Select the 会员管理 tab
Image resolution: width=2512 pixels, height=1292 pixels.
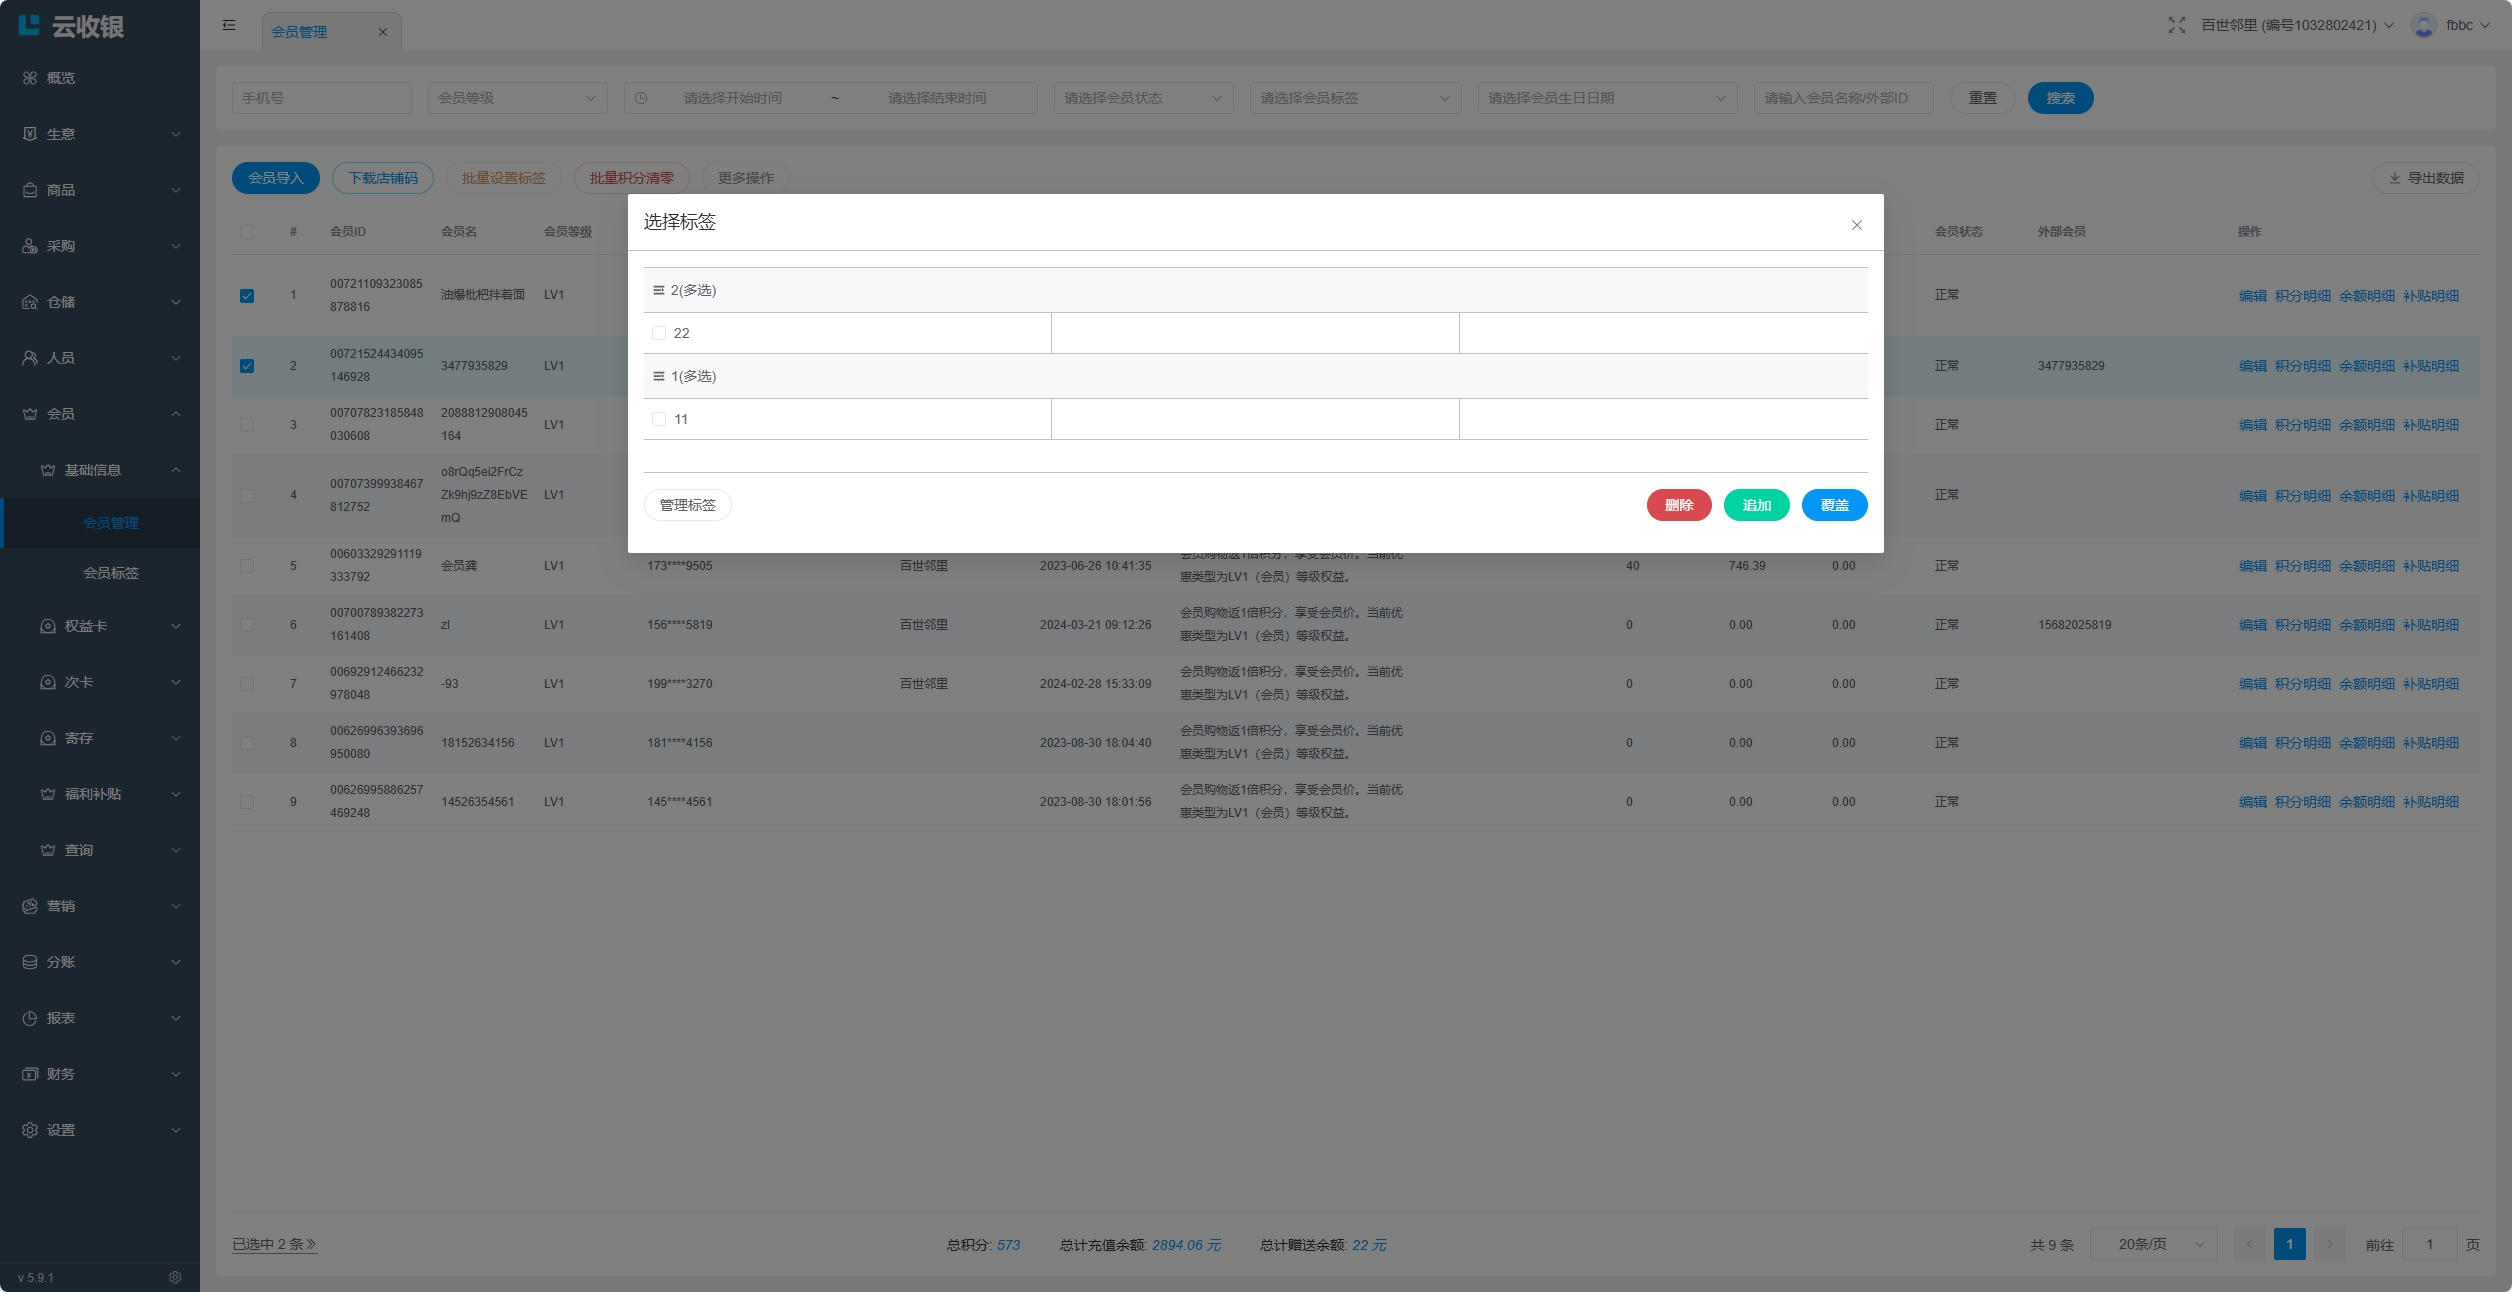pyautogui.click(x=300, y=32)
